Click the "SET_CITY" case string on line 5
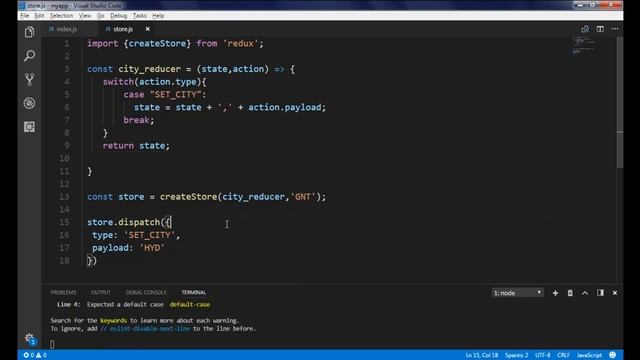Screen dimensions: 640x360 (x=176, y=94)
